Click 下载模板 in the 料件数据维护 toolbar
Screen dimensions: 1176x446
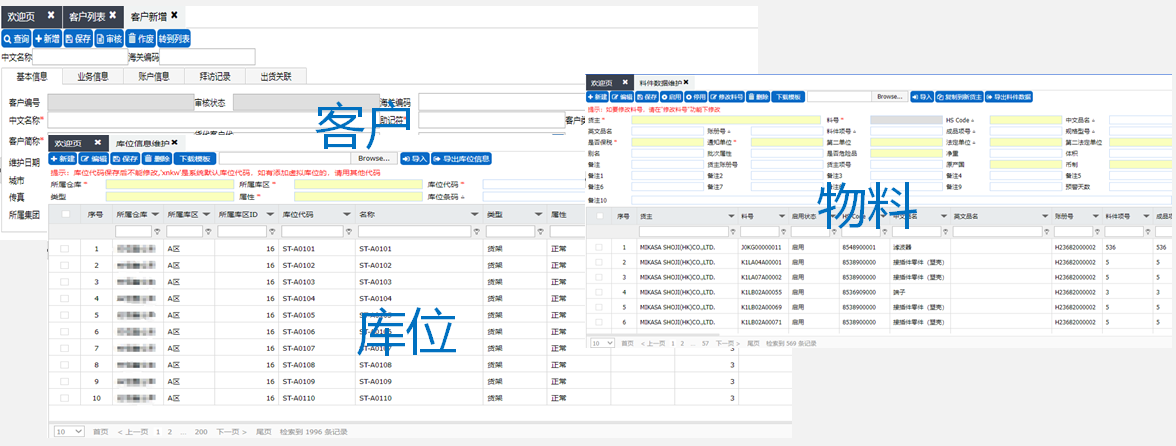pyautogui.click(x=788, y=97)
